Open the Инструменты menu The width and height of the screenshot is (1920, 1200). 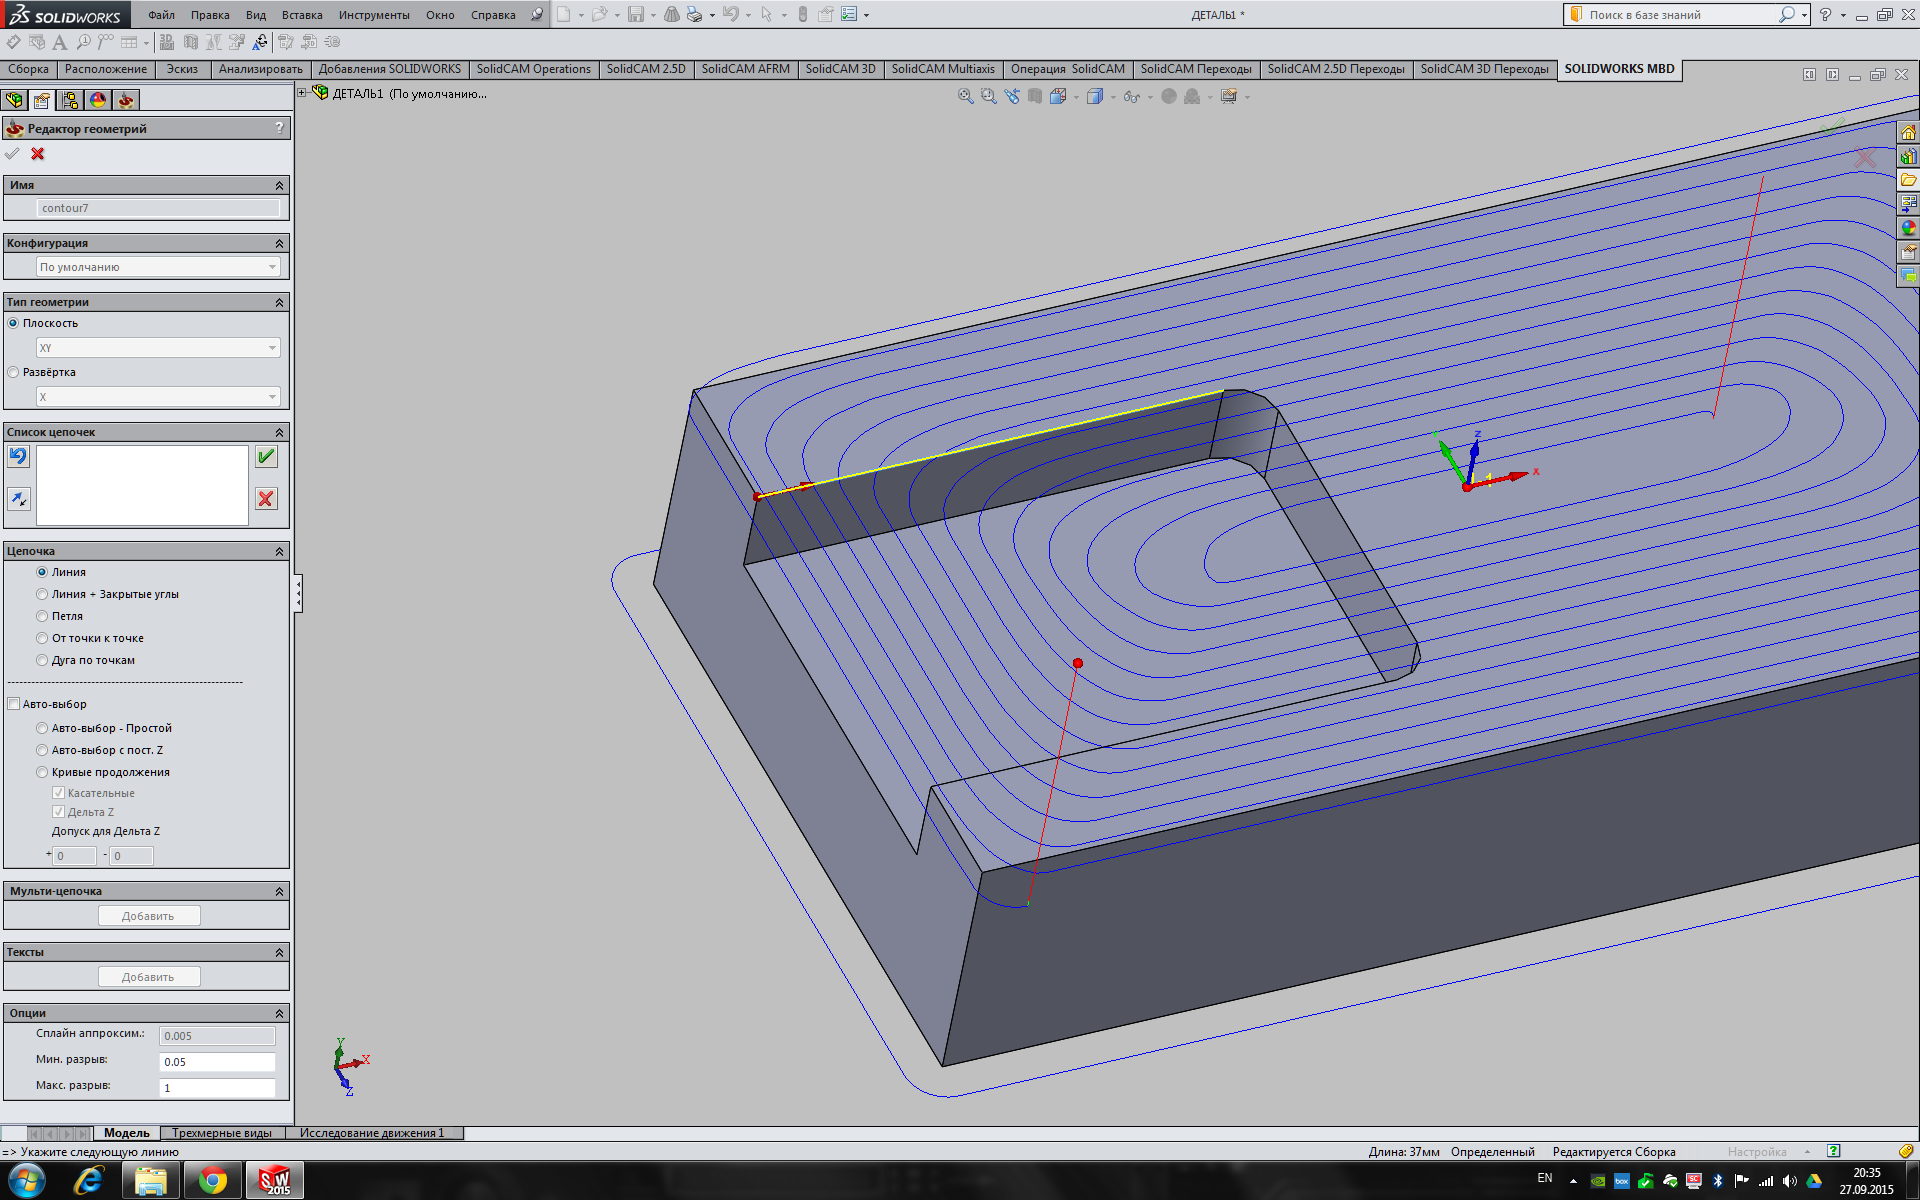pos(373,15)
